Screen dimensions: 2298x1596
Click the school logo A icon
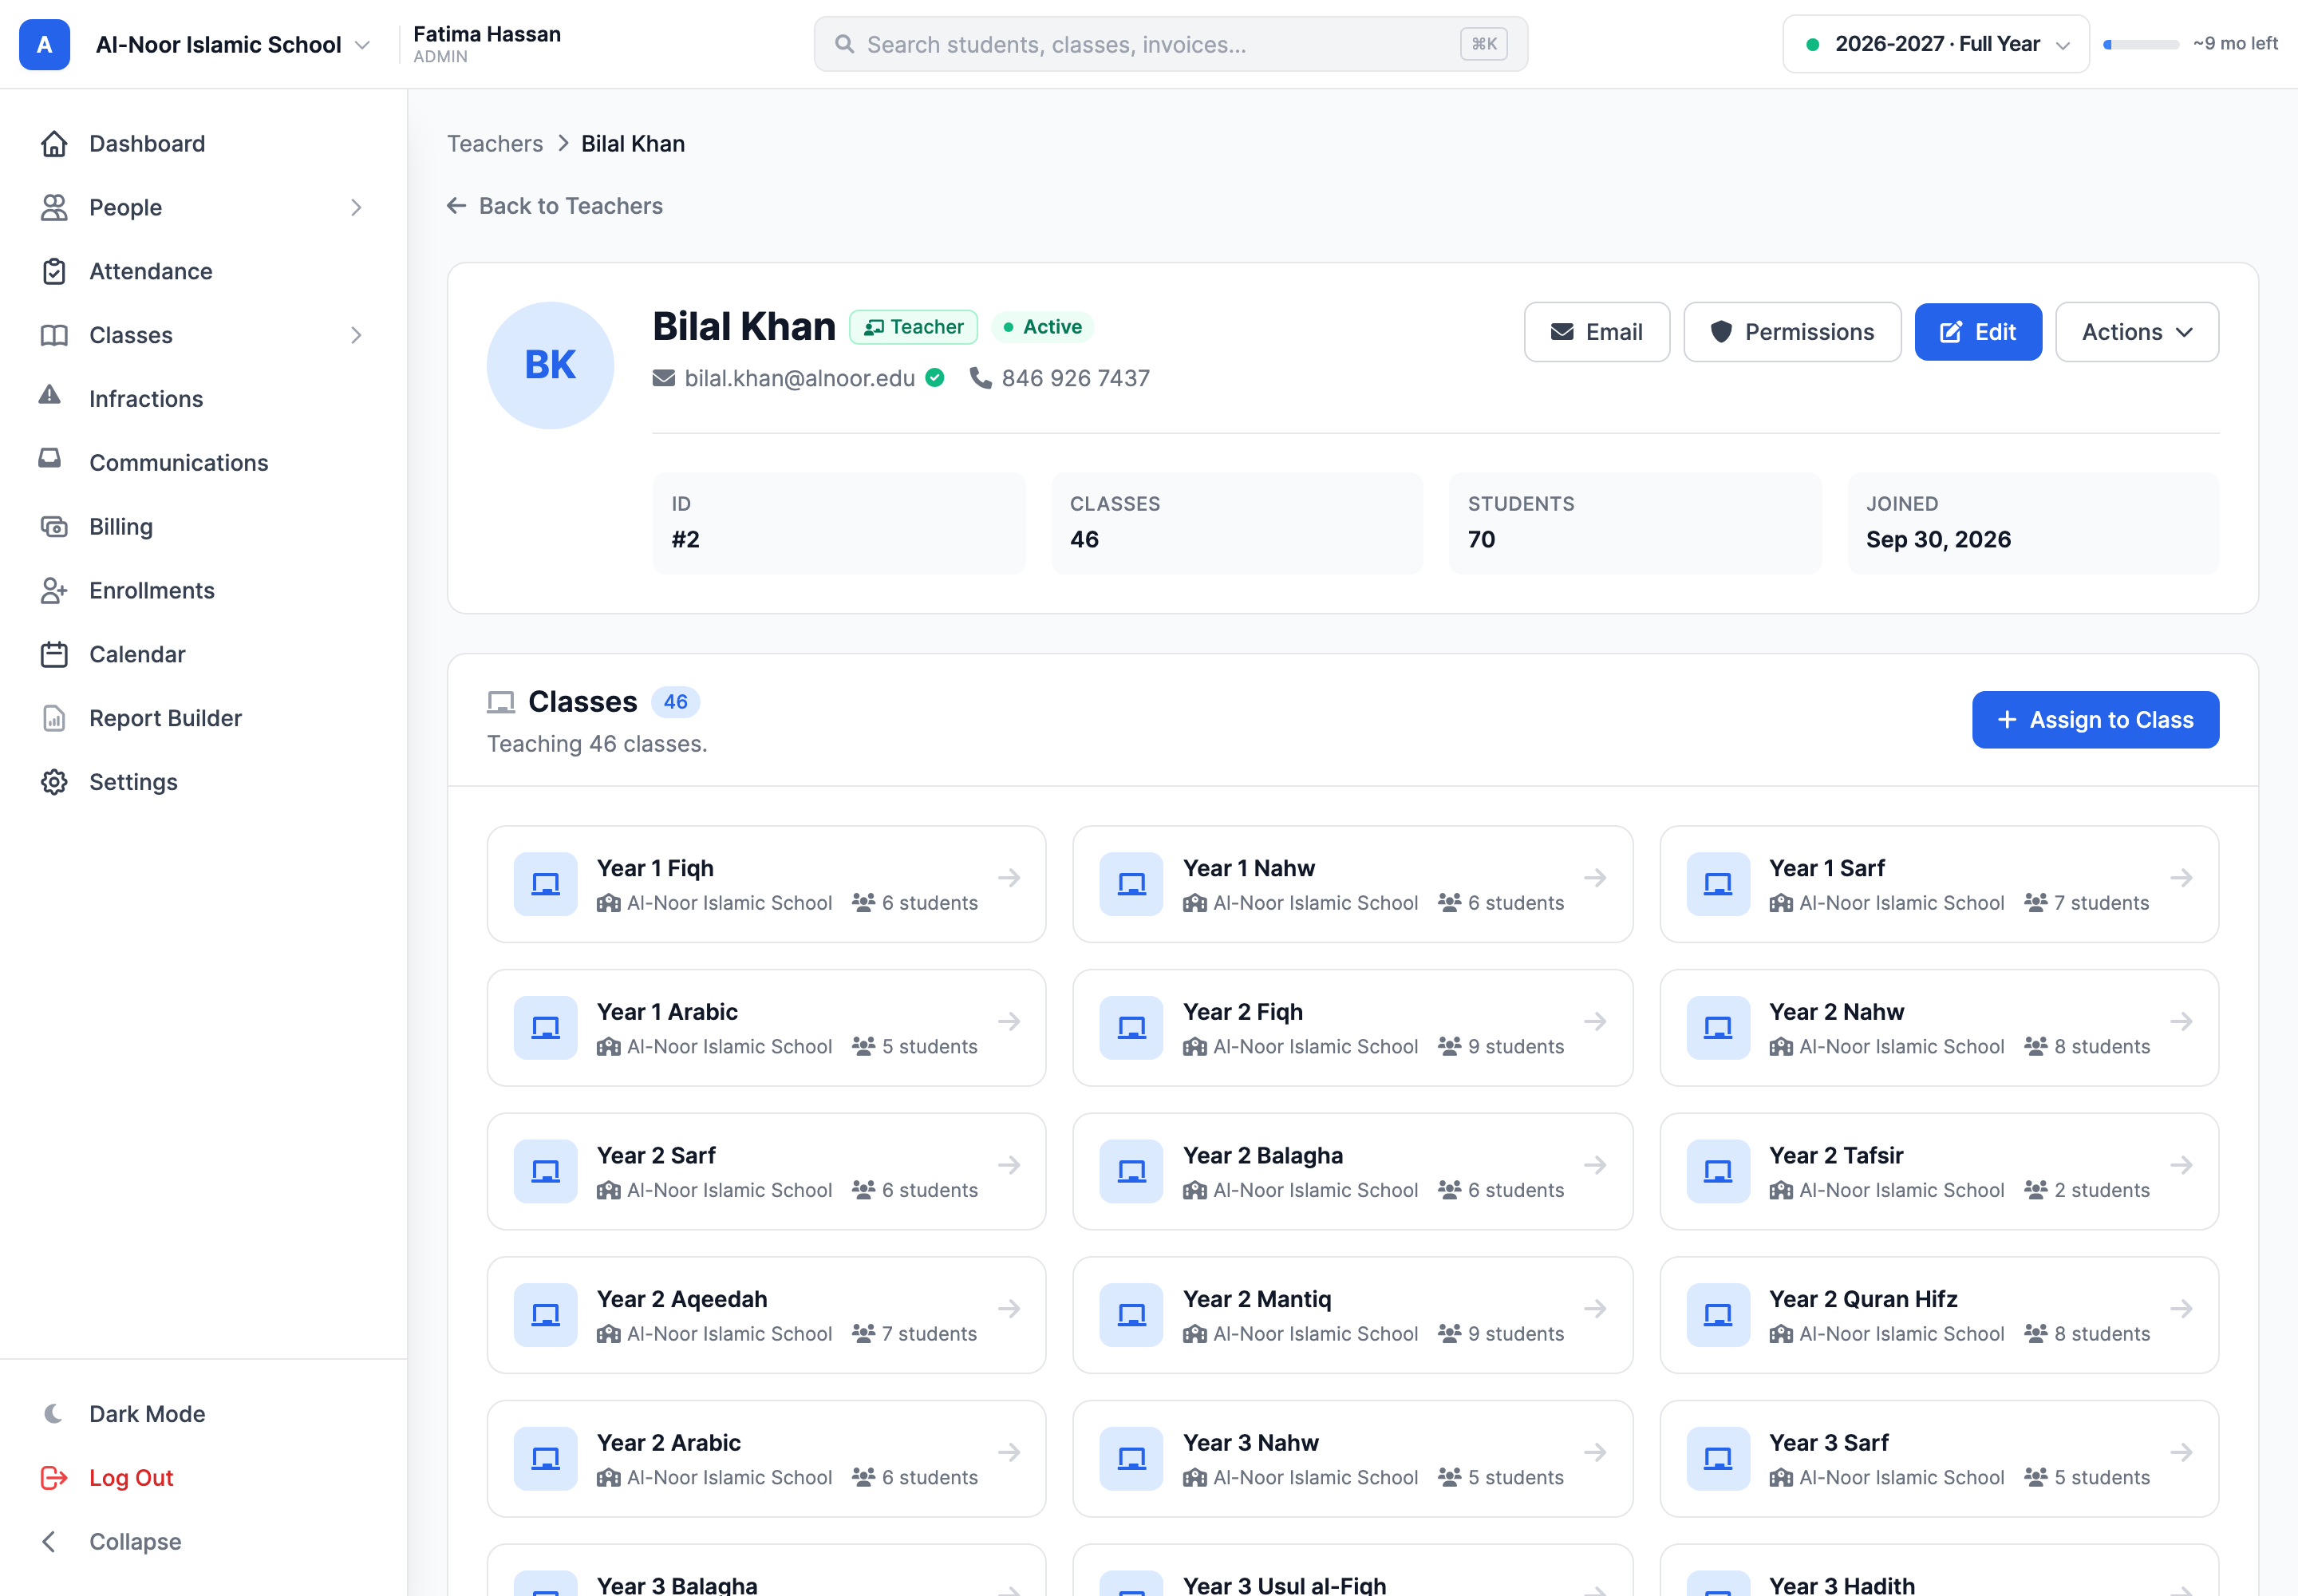click(45, 45)
